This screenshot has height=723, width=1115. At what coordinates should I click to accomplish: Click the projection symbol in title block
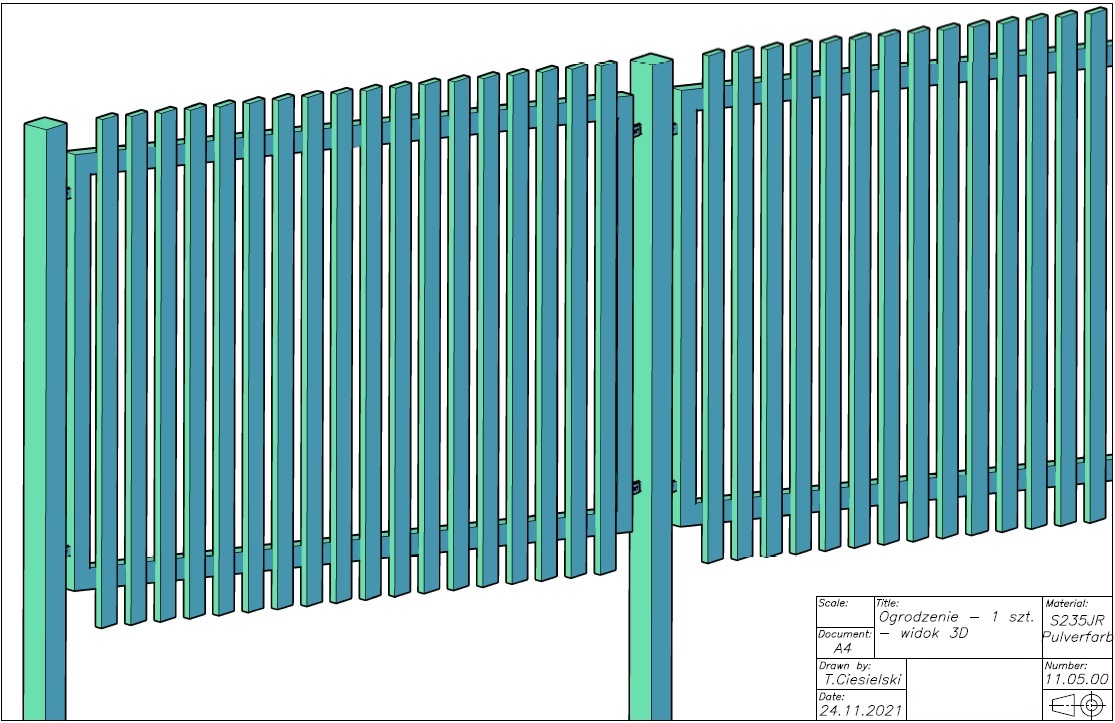1077,705
